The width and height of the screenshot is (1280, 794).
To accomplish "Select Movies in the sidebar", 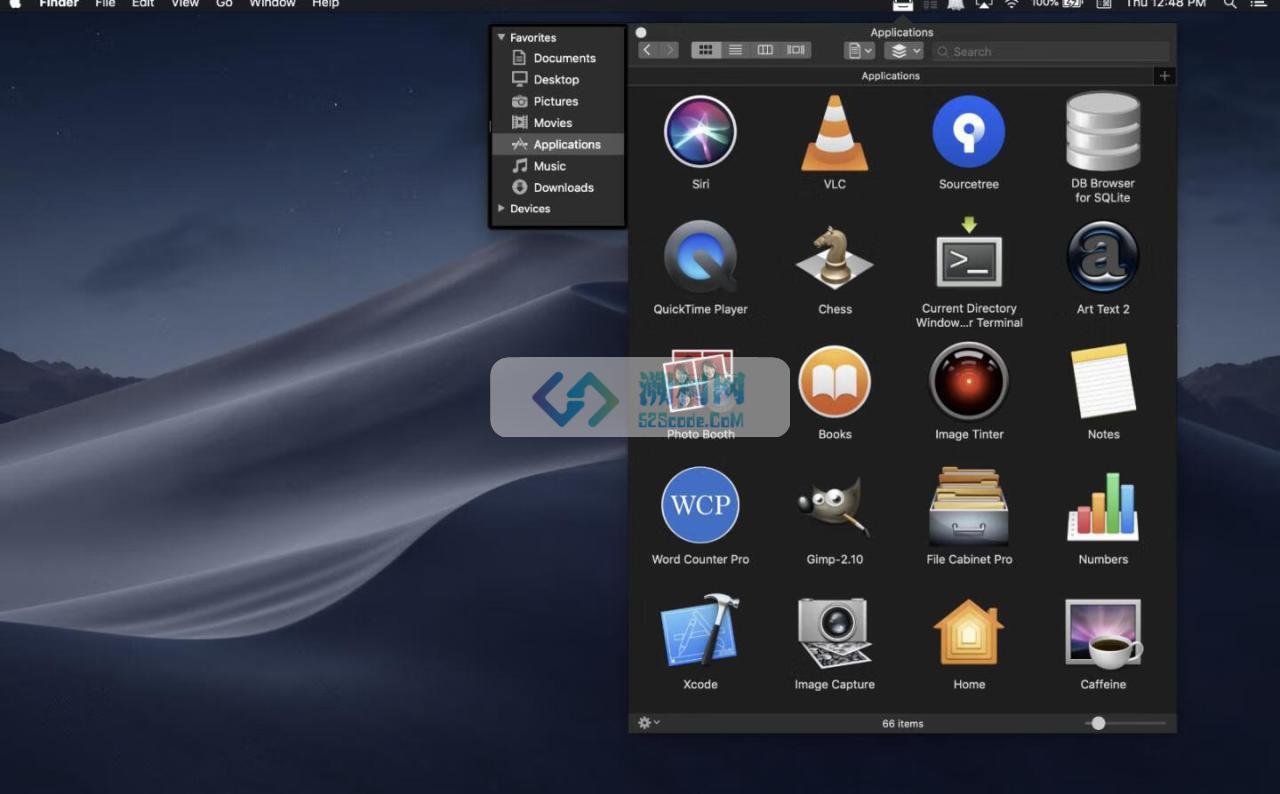I will 558,123.
